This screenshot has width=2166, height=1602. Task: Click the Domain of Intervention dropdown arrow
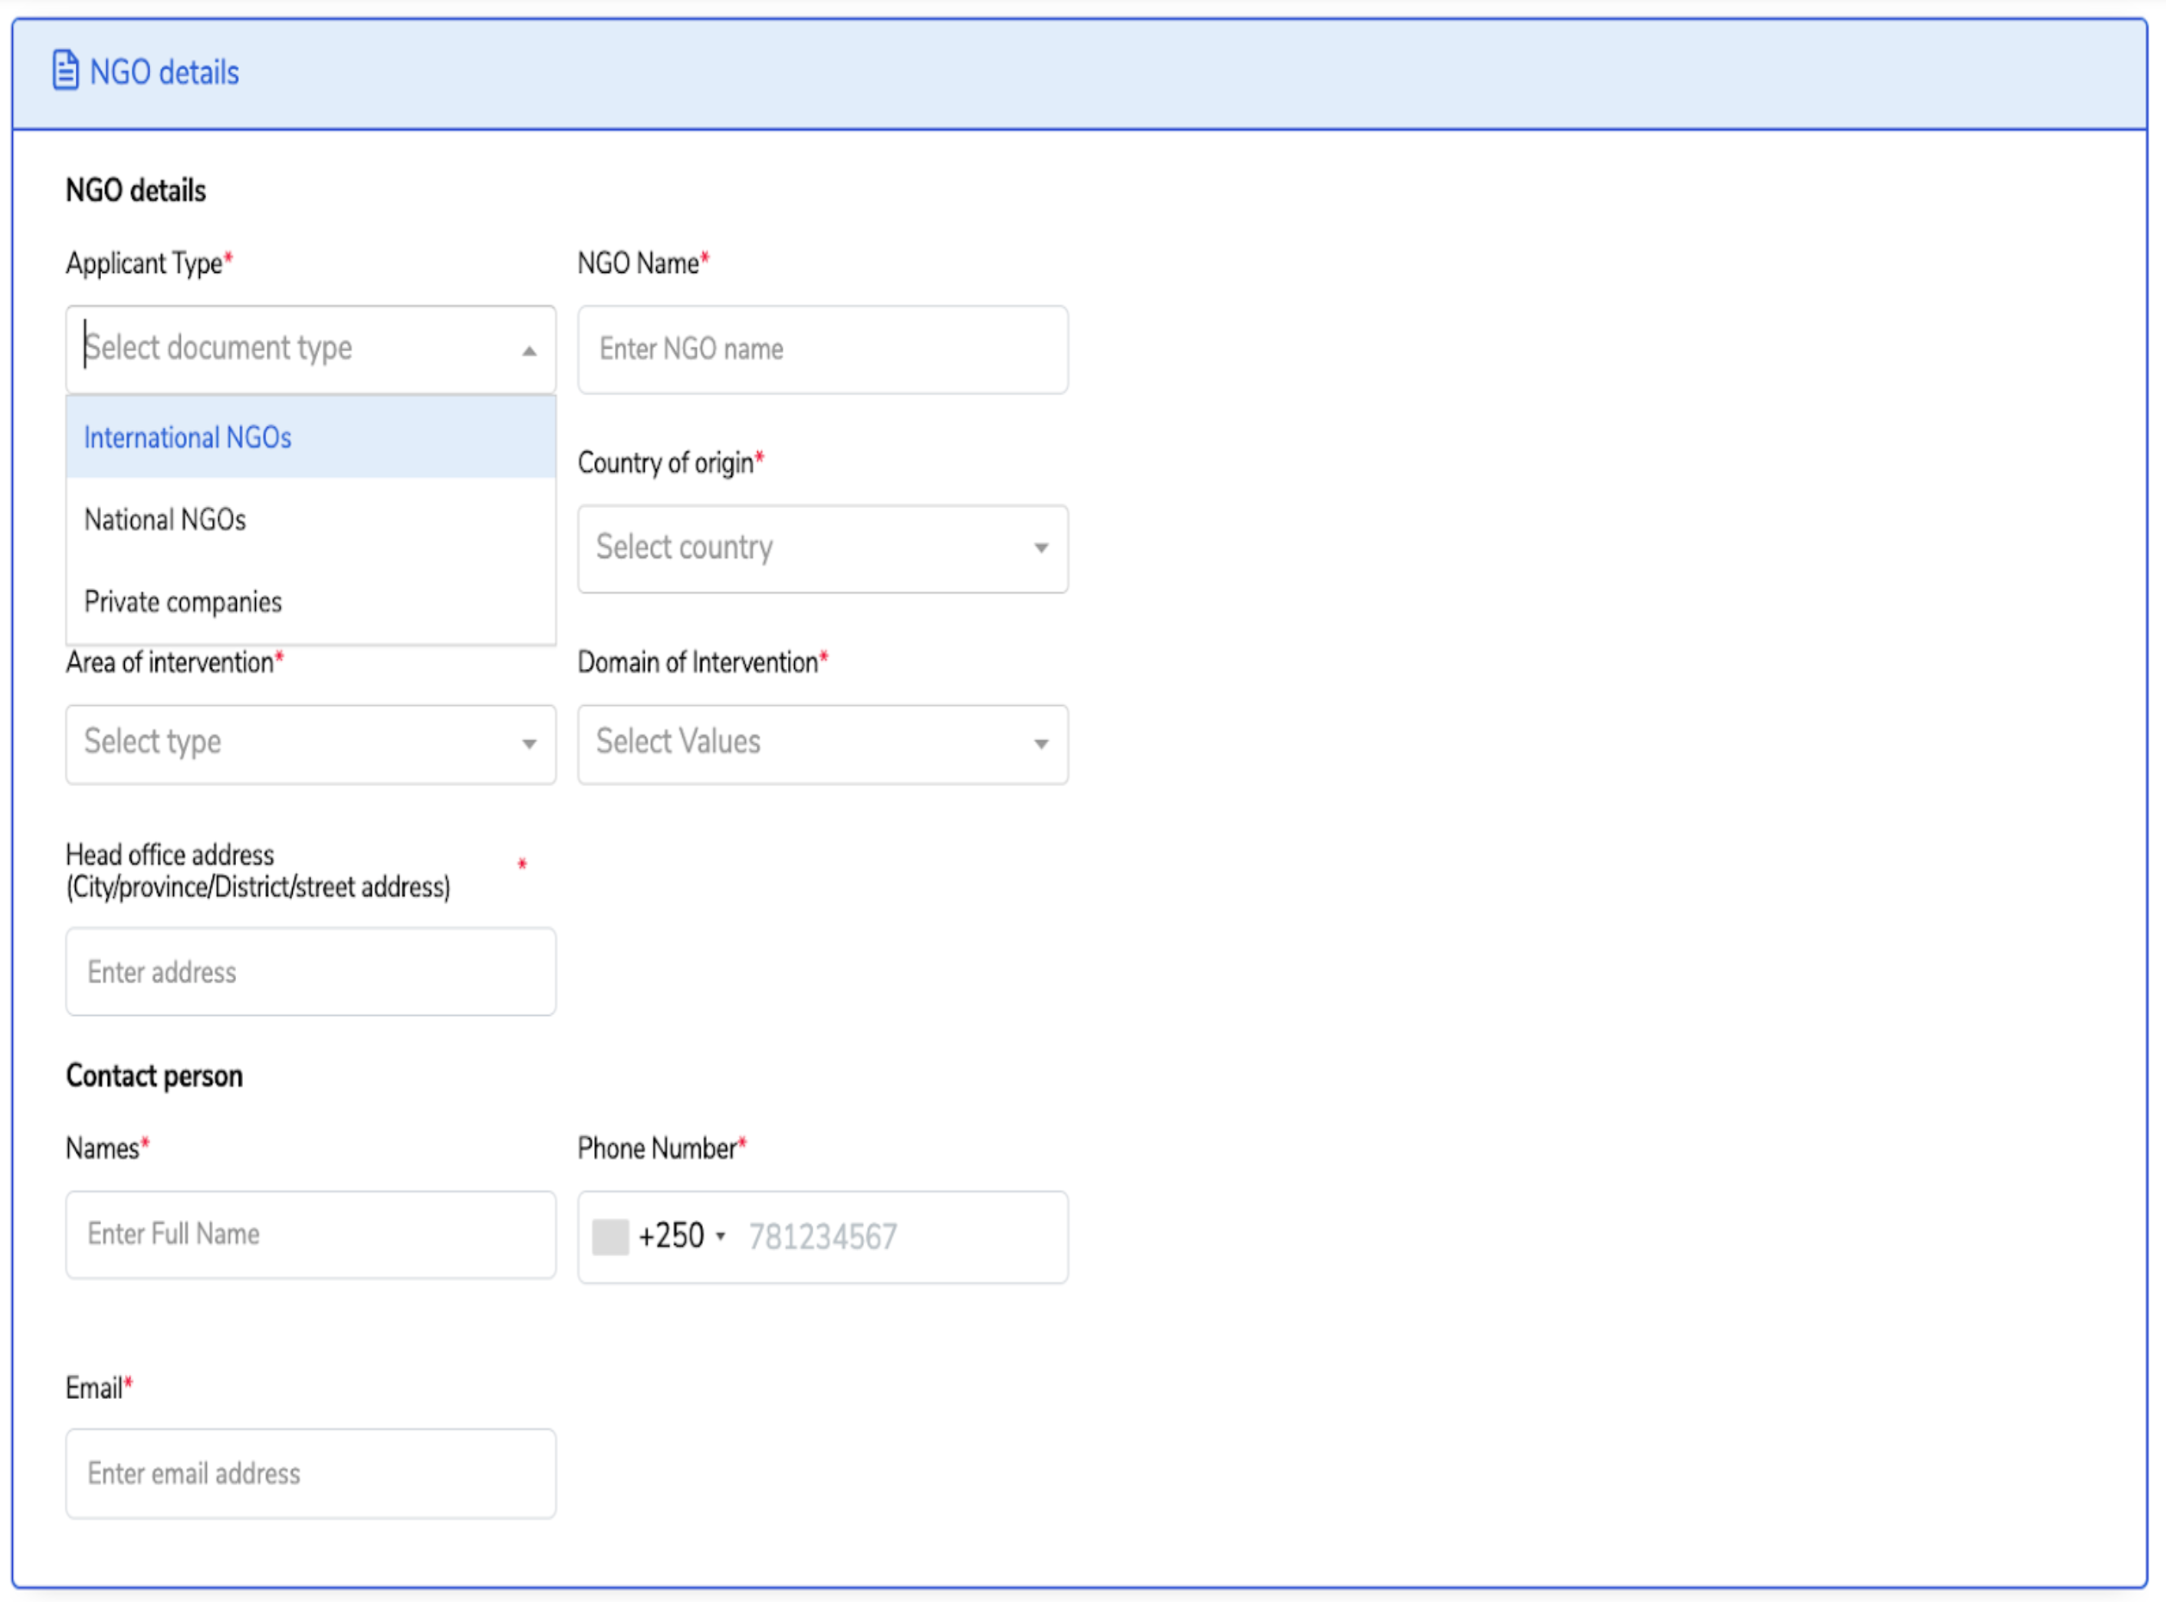(x=1040, y=744)
